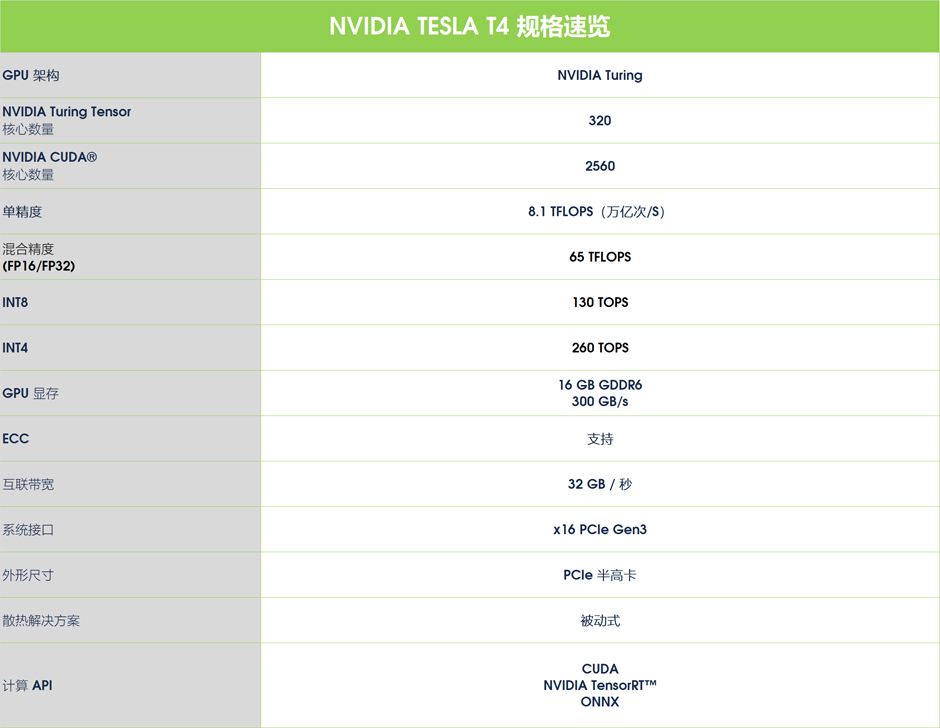Click the PCIe 半高卡 form factor value
The image size is (940, 728).
[x=600, y=575]
